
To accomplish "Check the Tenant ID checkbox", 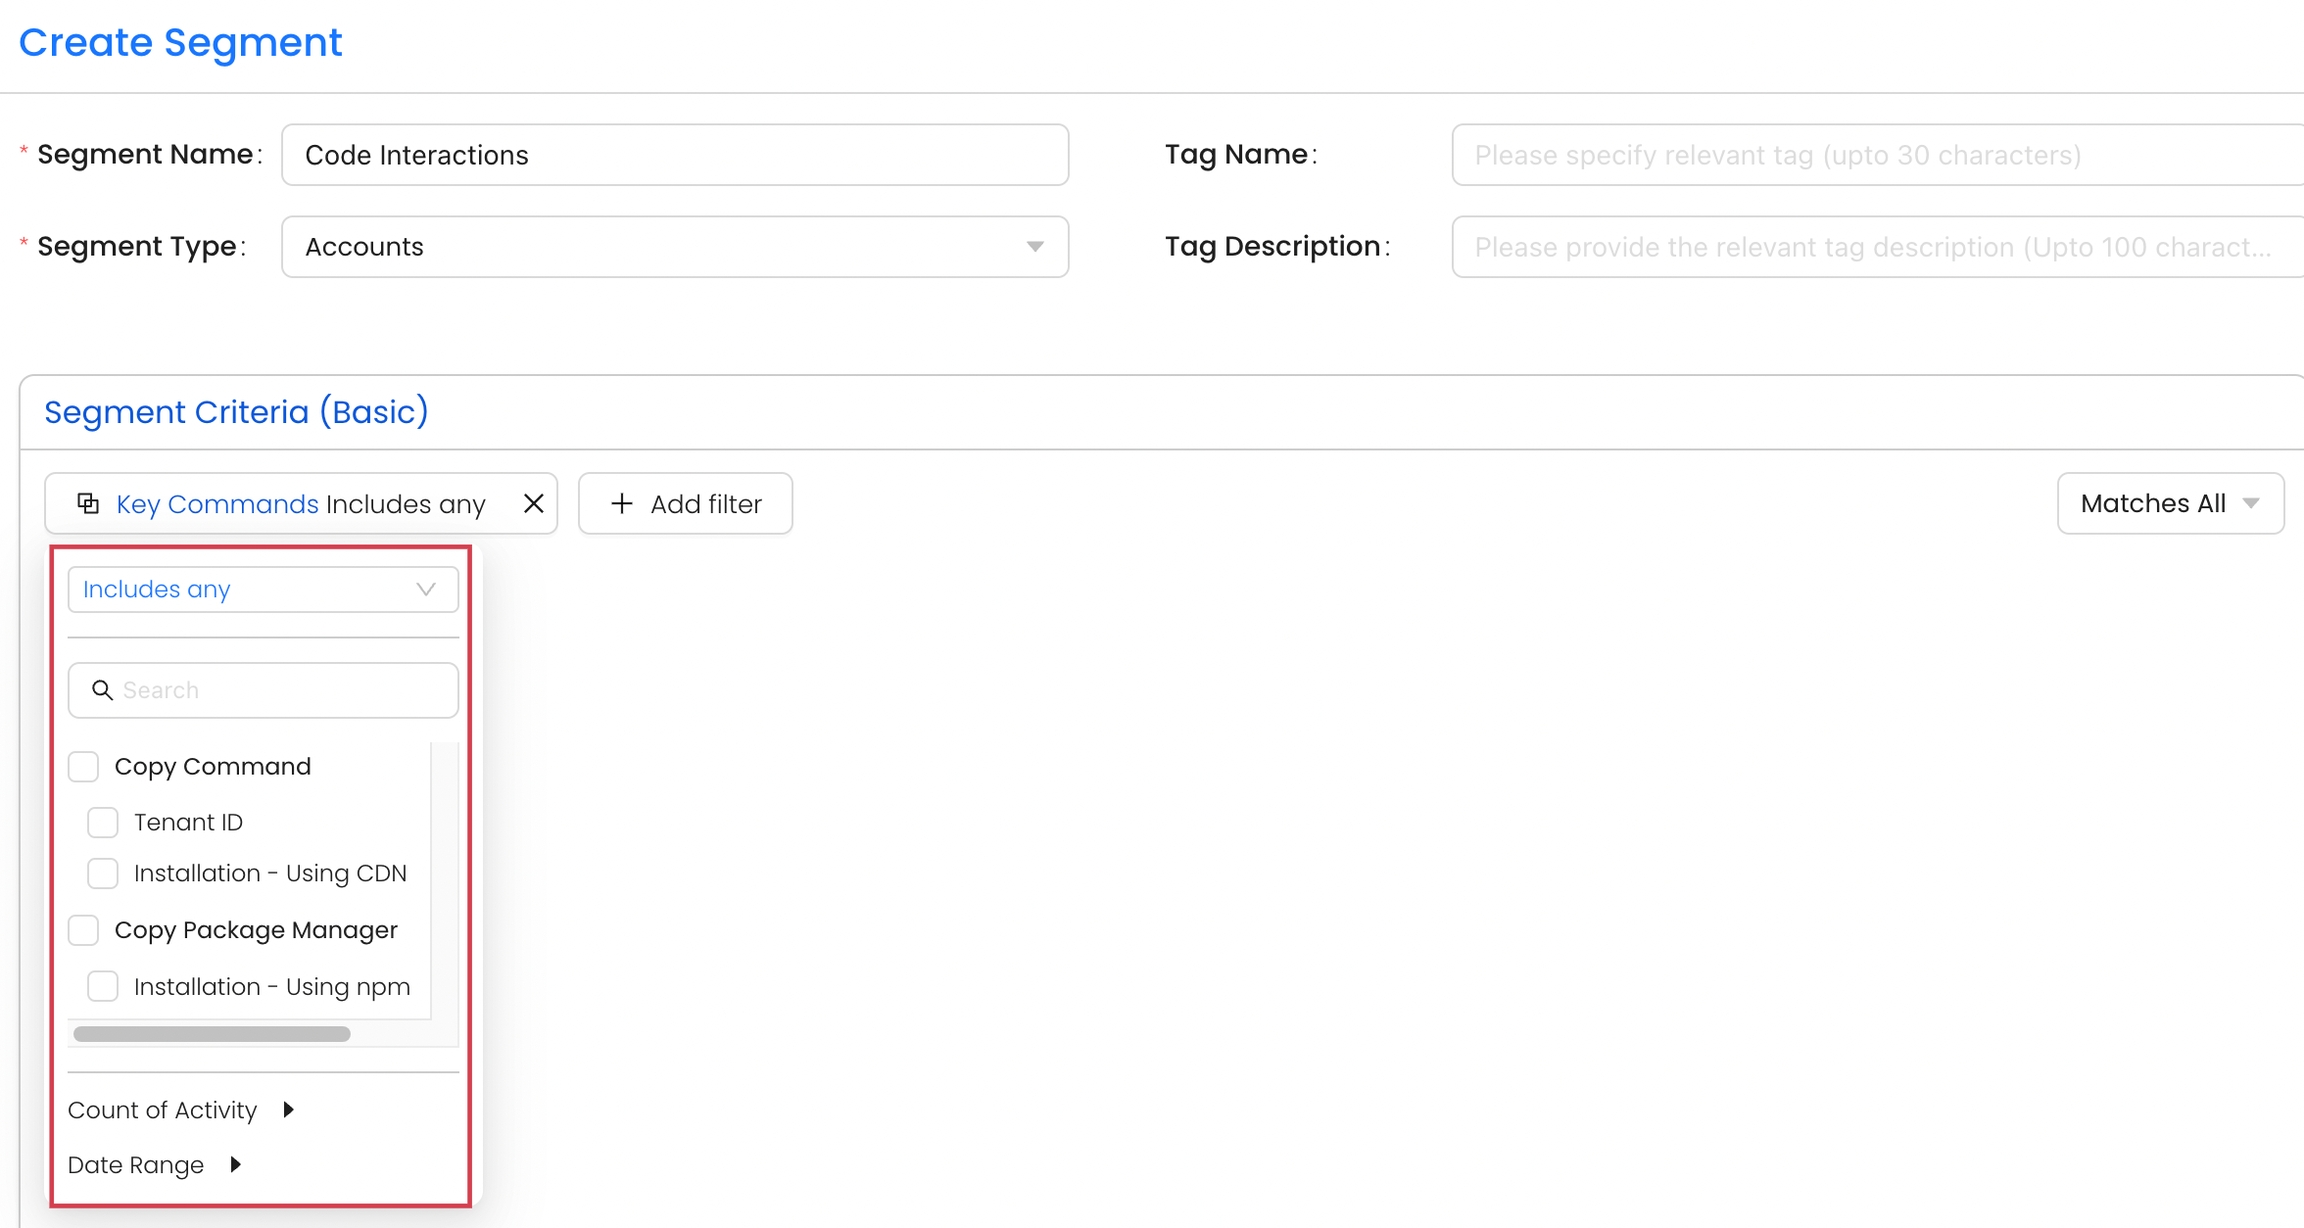I will pos(103,822).
